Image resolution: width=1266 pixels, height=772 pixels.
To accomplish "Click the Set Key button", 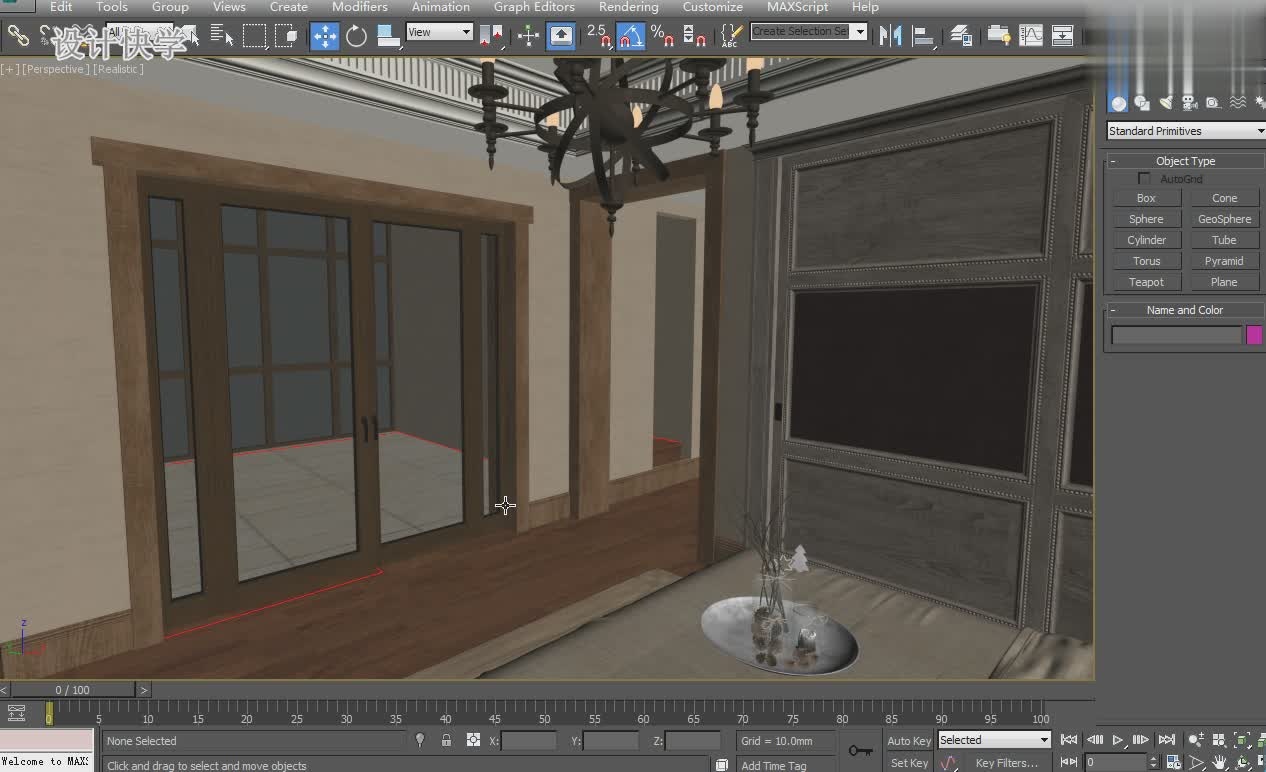I will click(909, 763).
